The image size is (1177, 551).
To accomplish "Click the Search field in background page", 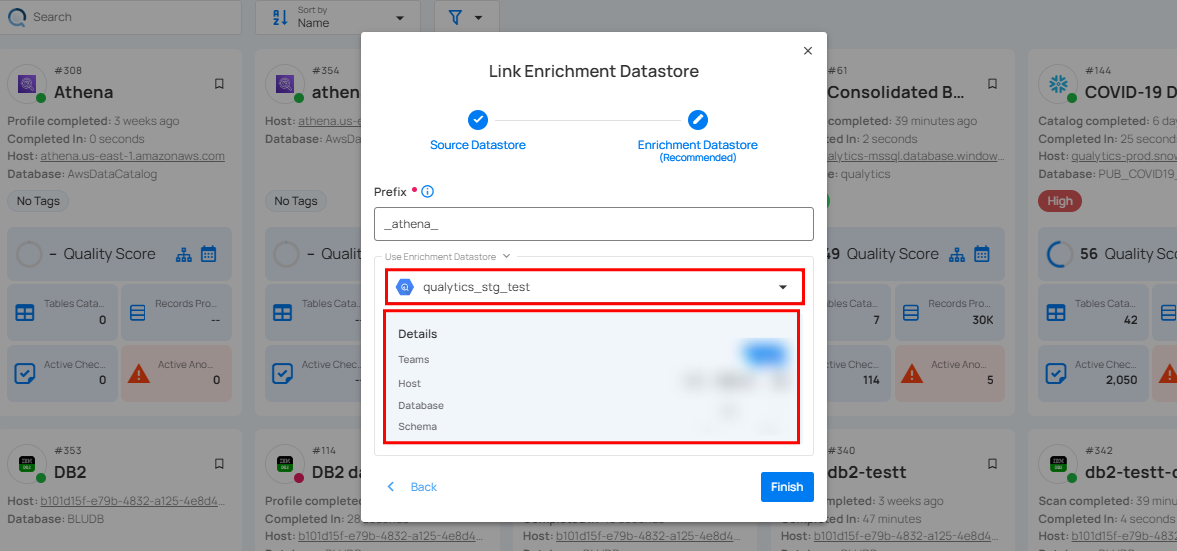I will (121, 17).
